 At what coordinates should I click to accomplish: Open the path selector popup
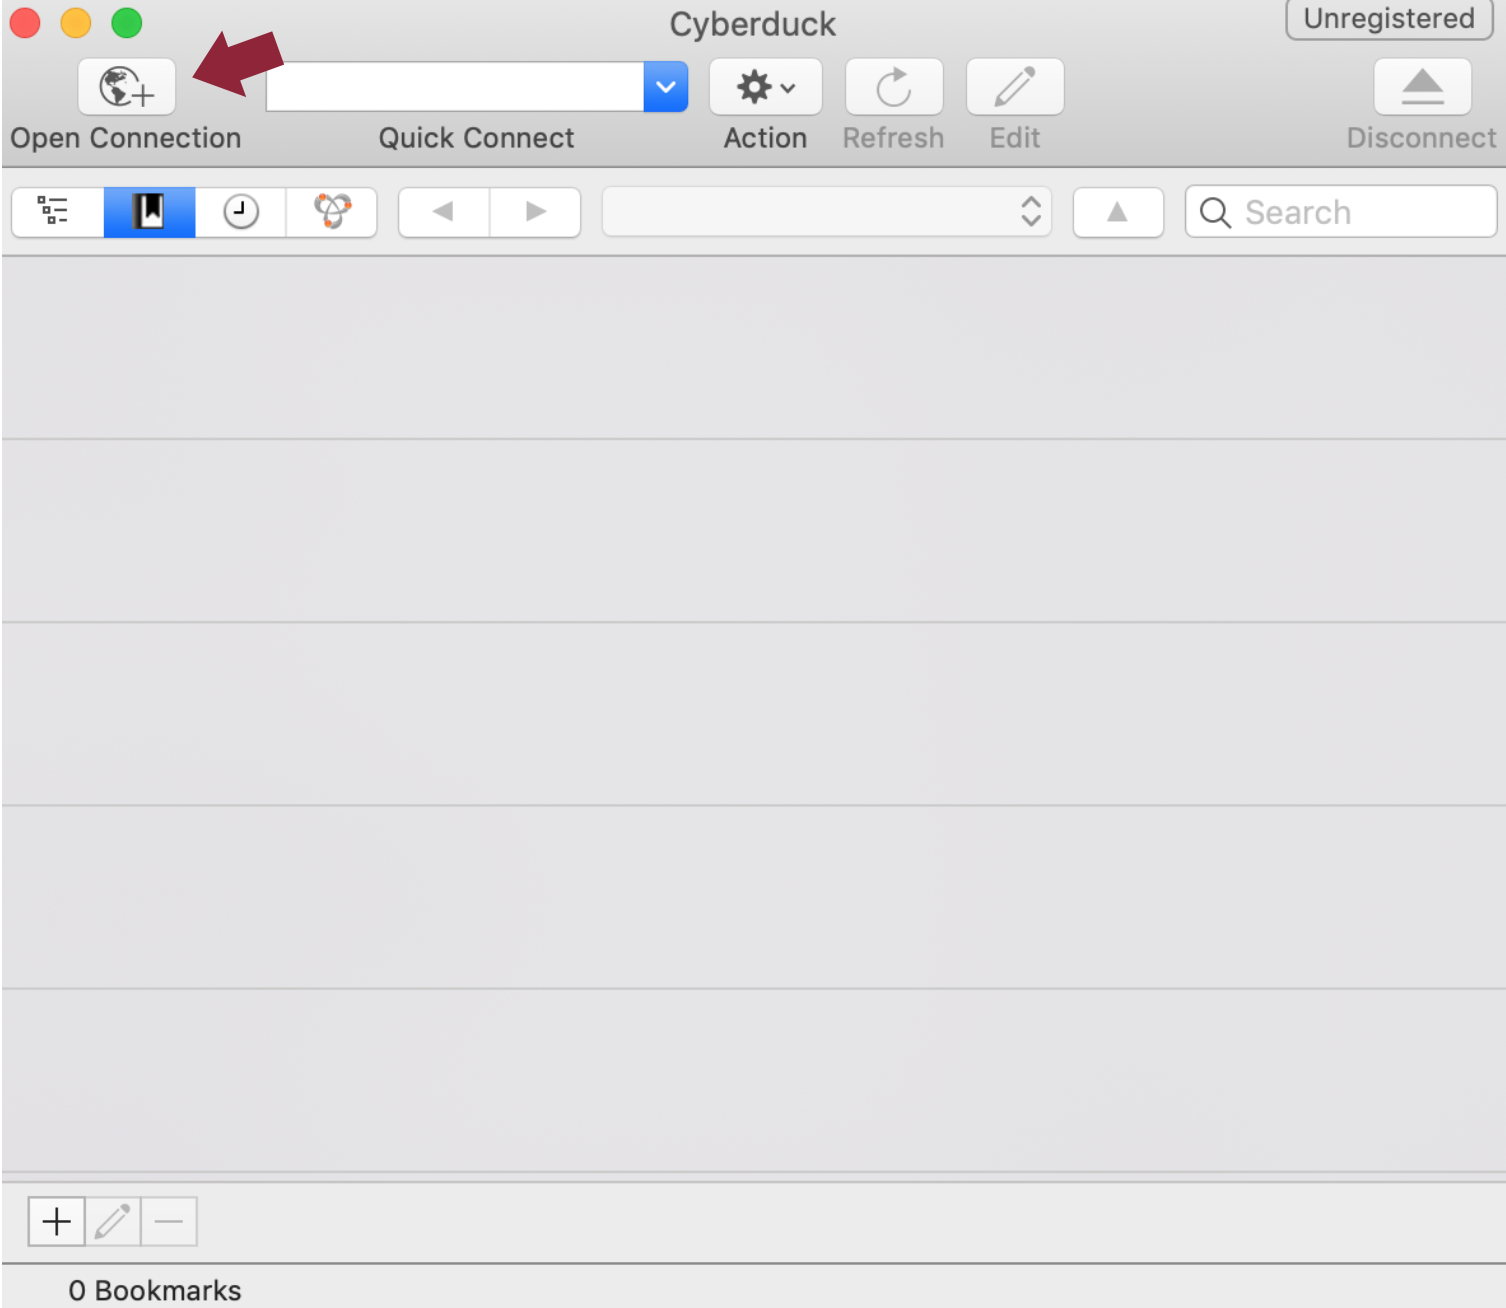click(x=826, y=212)
